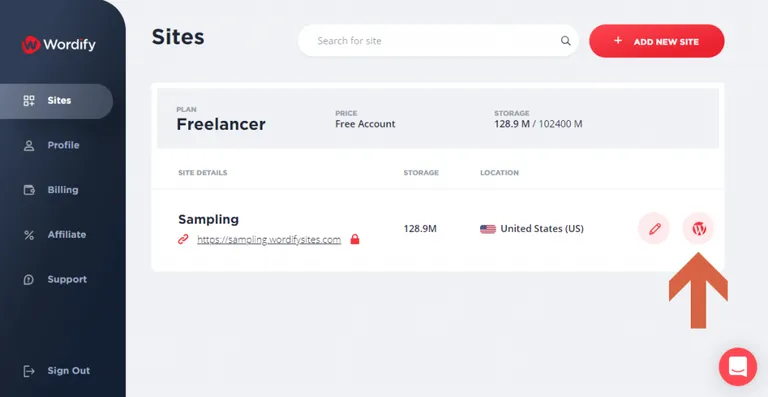Open the Sites menu item
Screen dimensions: 768x397
(x=56, y=101)
